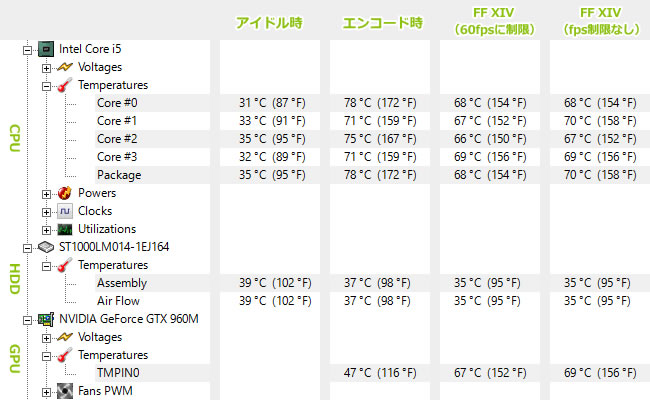Image resolution: width=650 pixels, height=400 pixels.
Task: Expand the Utilizations node
Action: click(x=46, y=230)
